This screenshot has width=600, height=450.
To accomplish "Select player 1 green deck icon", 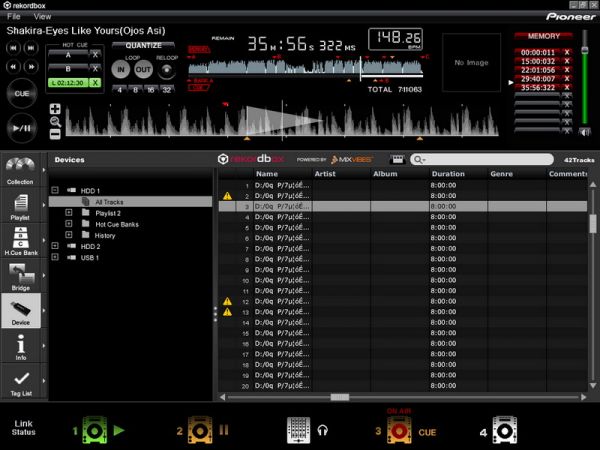I will click(94, 430).
